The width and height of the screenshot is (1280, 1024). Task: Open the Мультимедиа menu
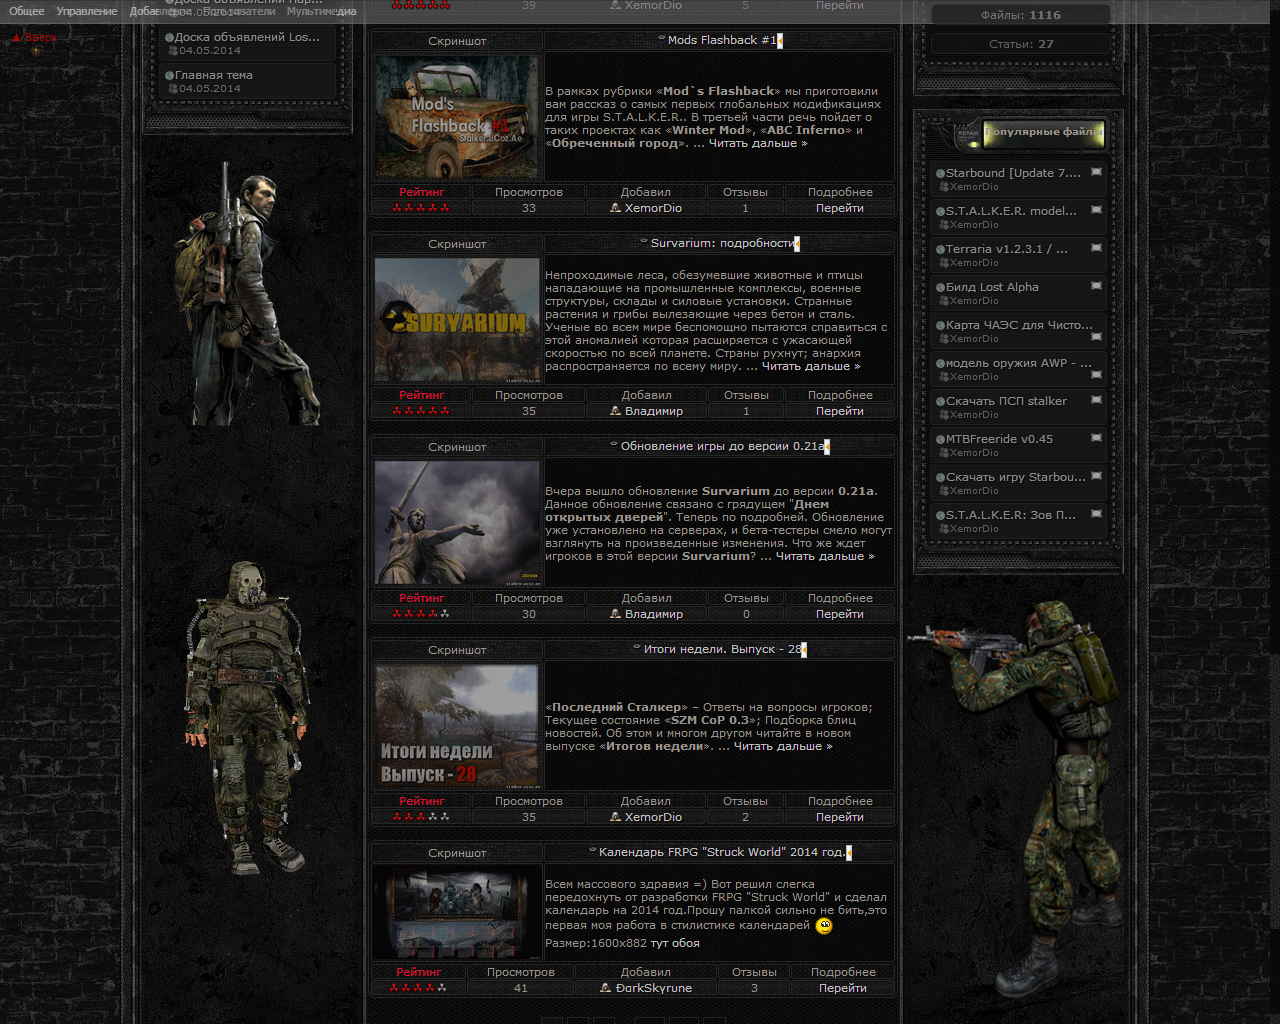pyautogui.click(x=321, y=11)
